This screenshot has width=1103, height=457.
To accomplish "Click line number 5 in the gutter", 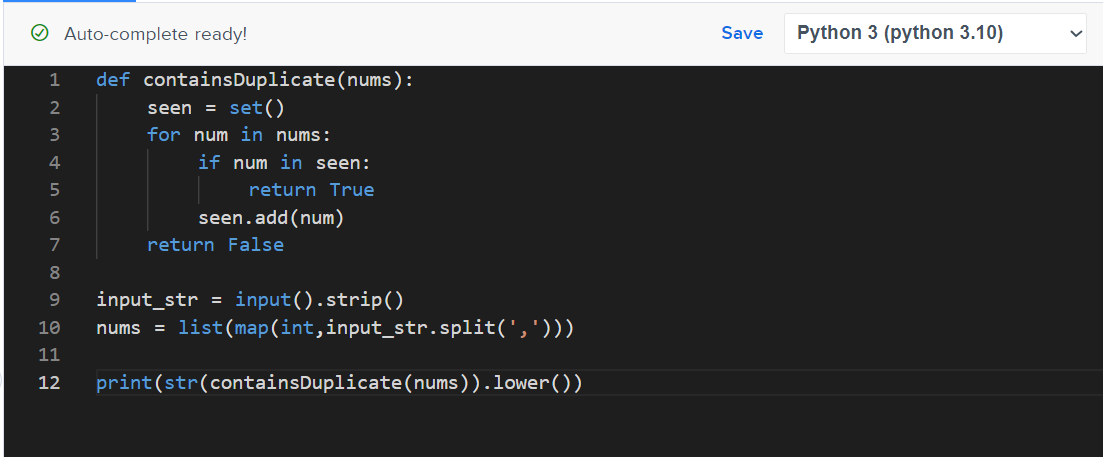I will [54, 190].
